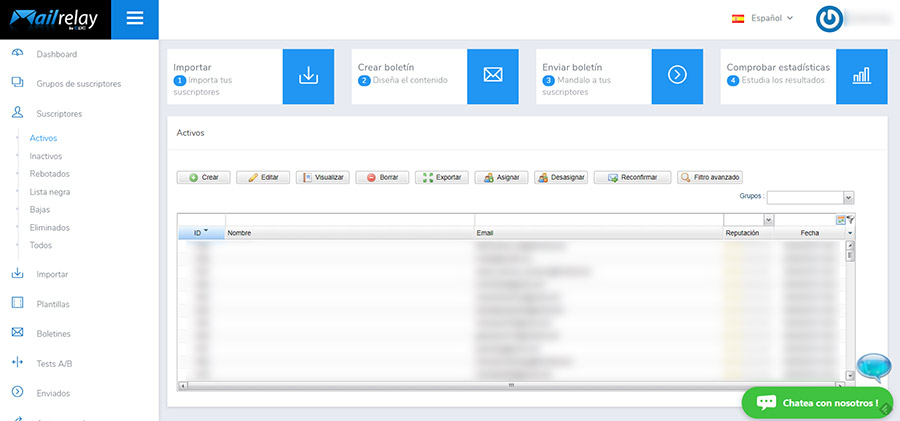Click the Borrar button

382,177
